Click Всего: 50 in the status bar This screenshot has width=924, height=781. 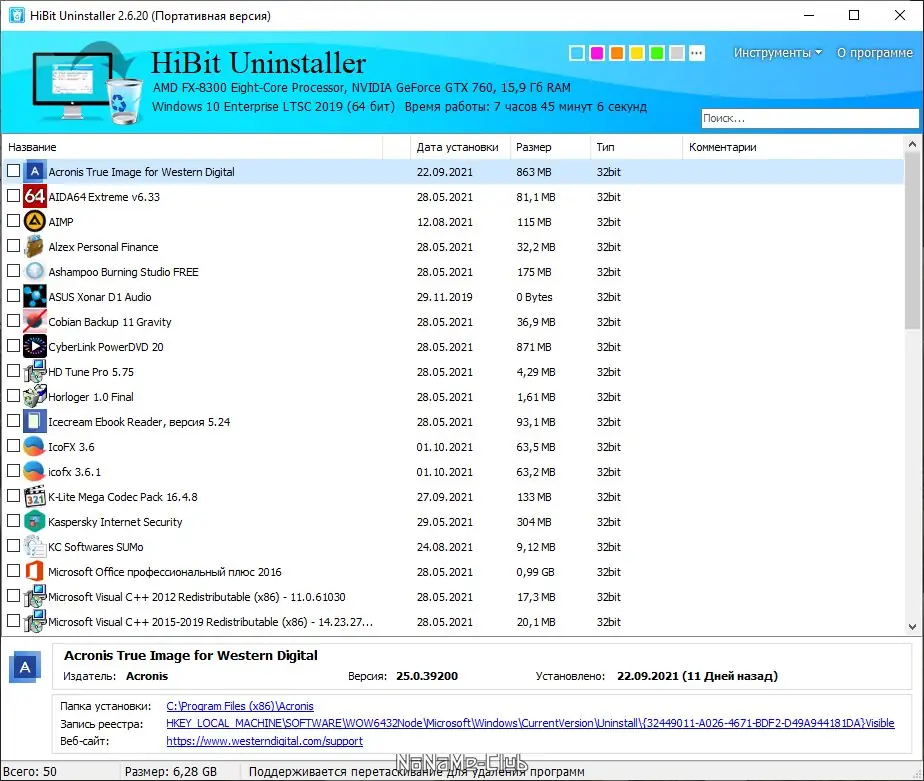pyautogui.click(x=30, y=771)
